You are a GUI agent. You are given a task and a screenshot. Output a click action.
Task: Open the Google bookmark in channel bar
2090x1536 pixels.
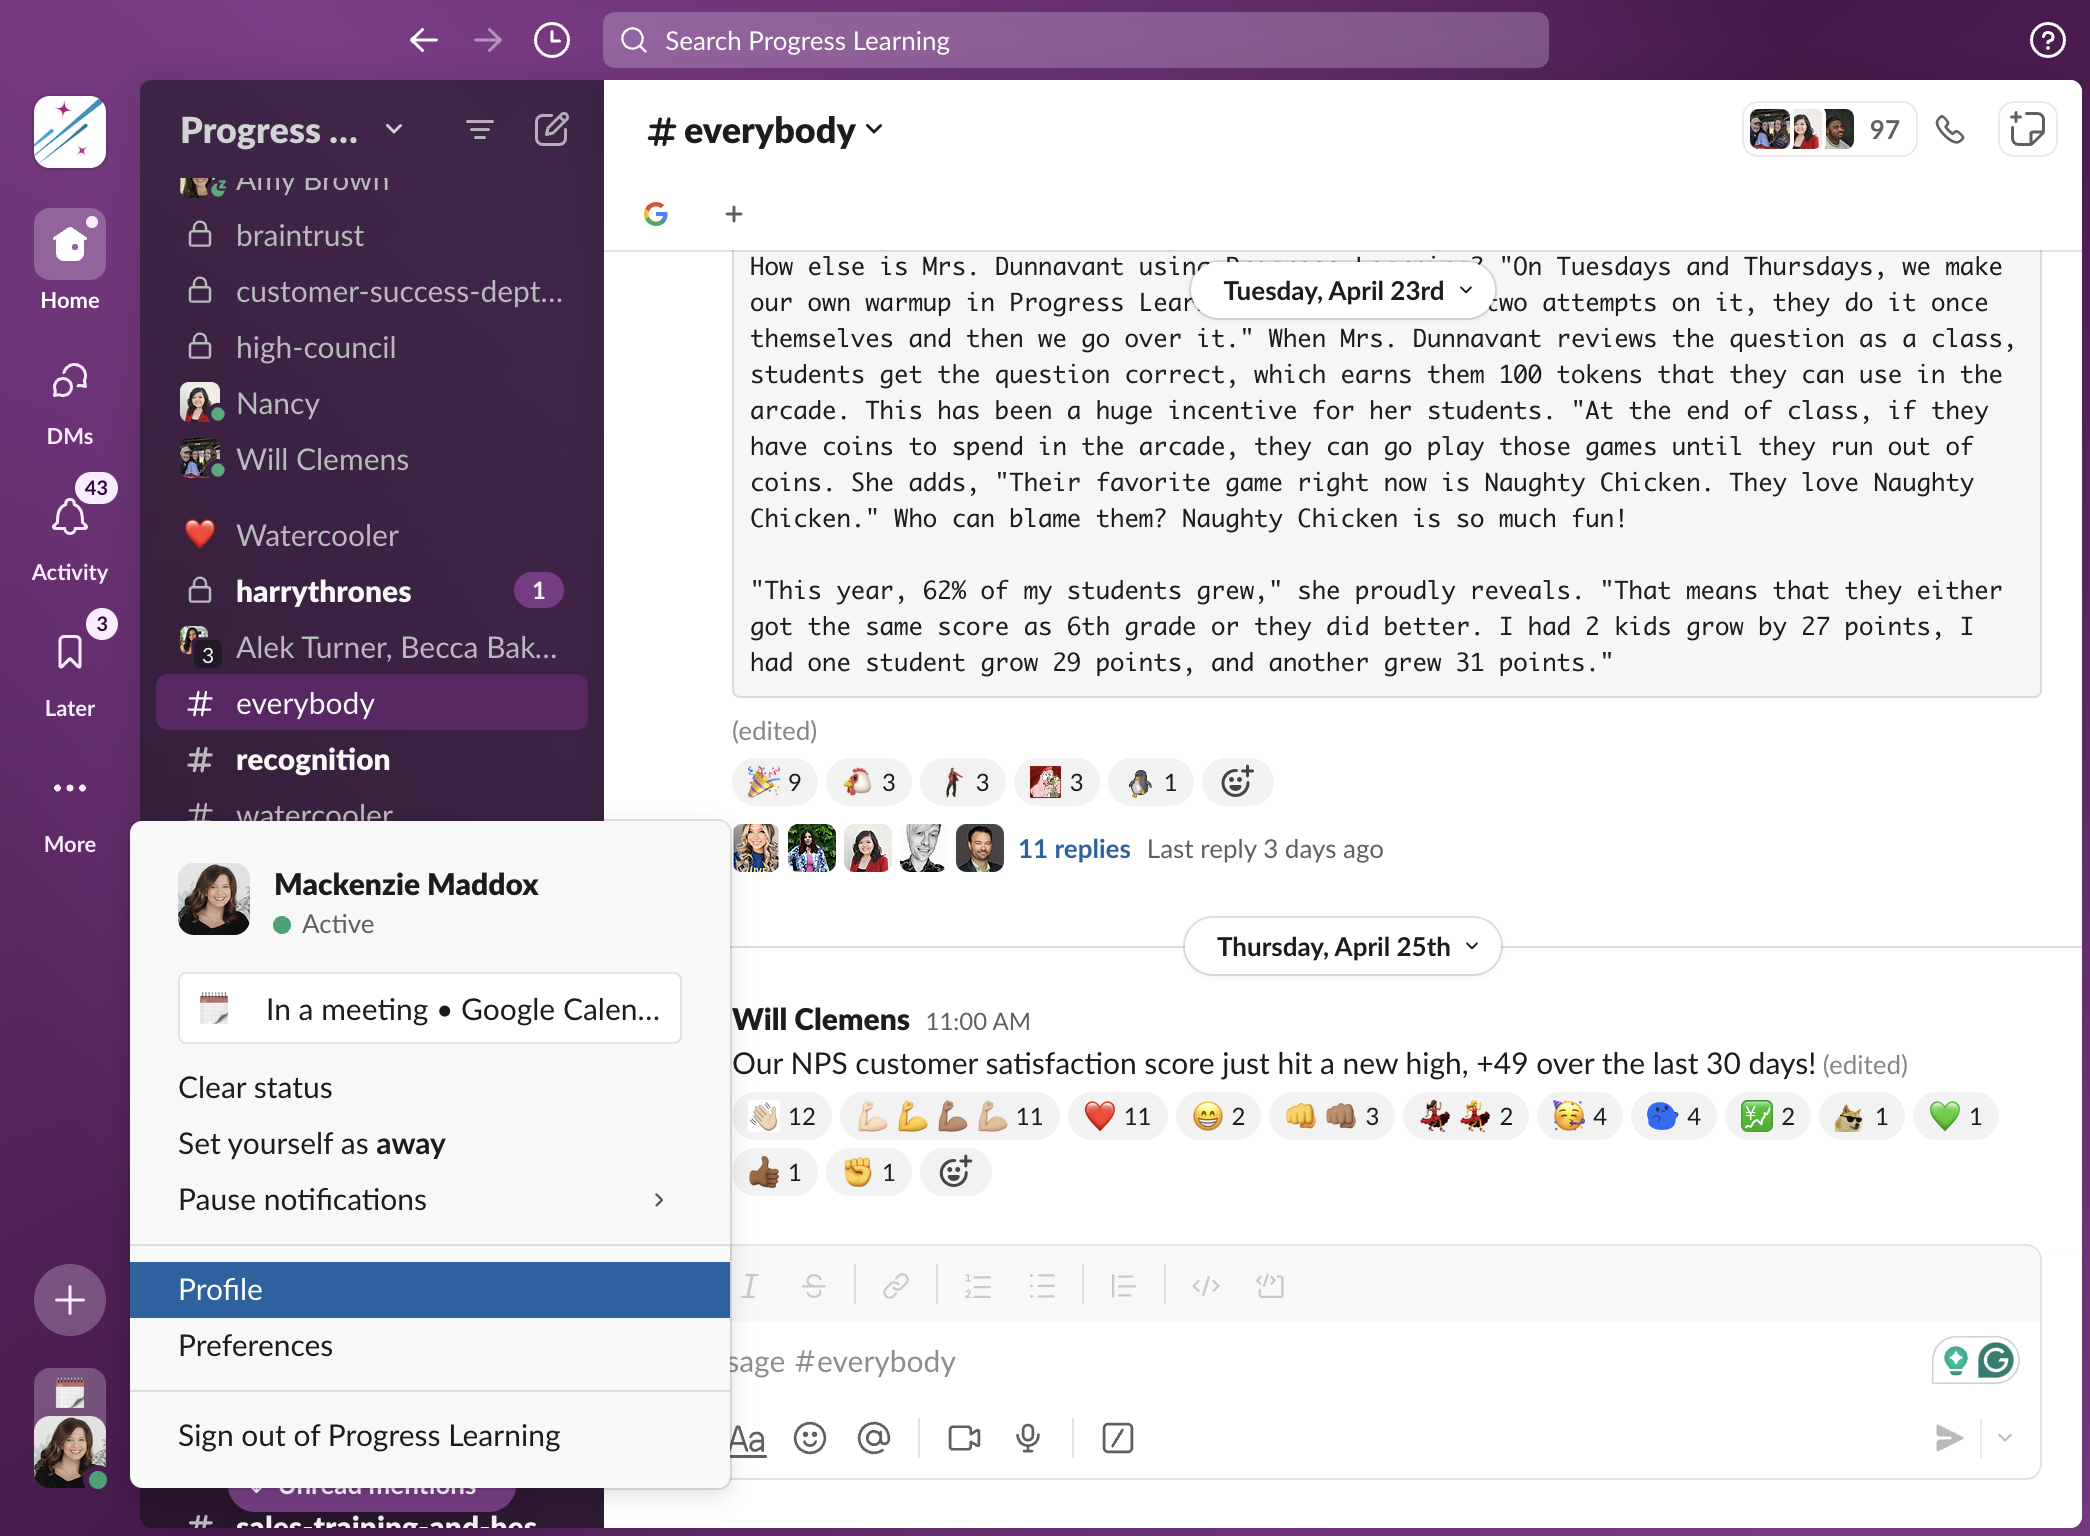[x=656, y=213]
